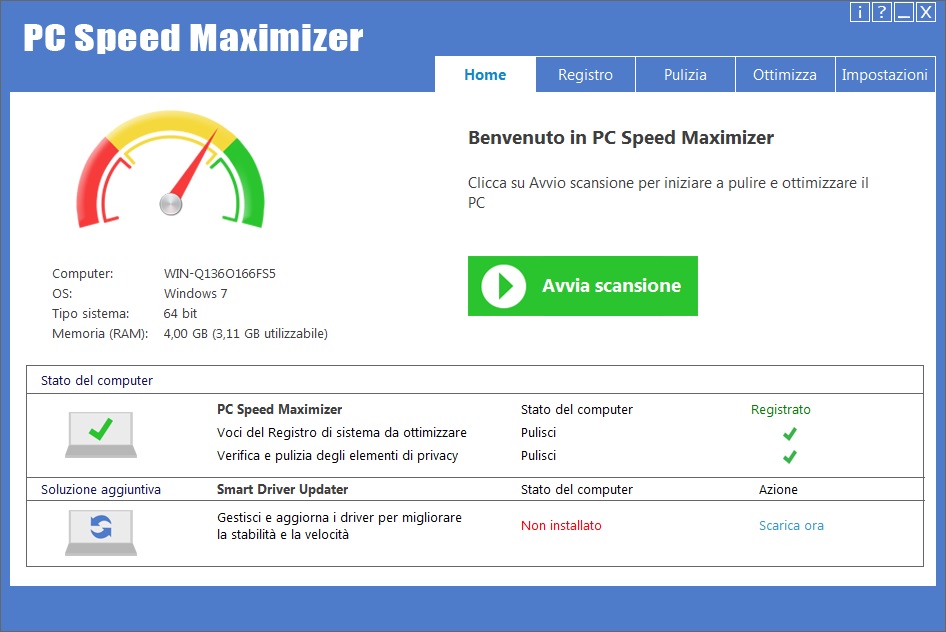The width and height of the screenshot is (946, 632).
Task: Start scan with Avvia scansione button
Action: [583, 286]
